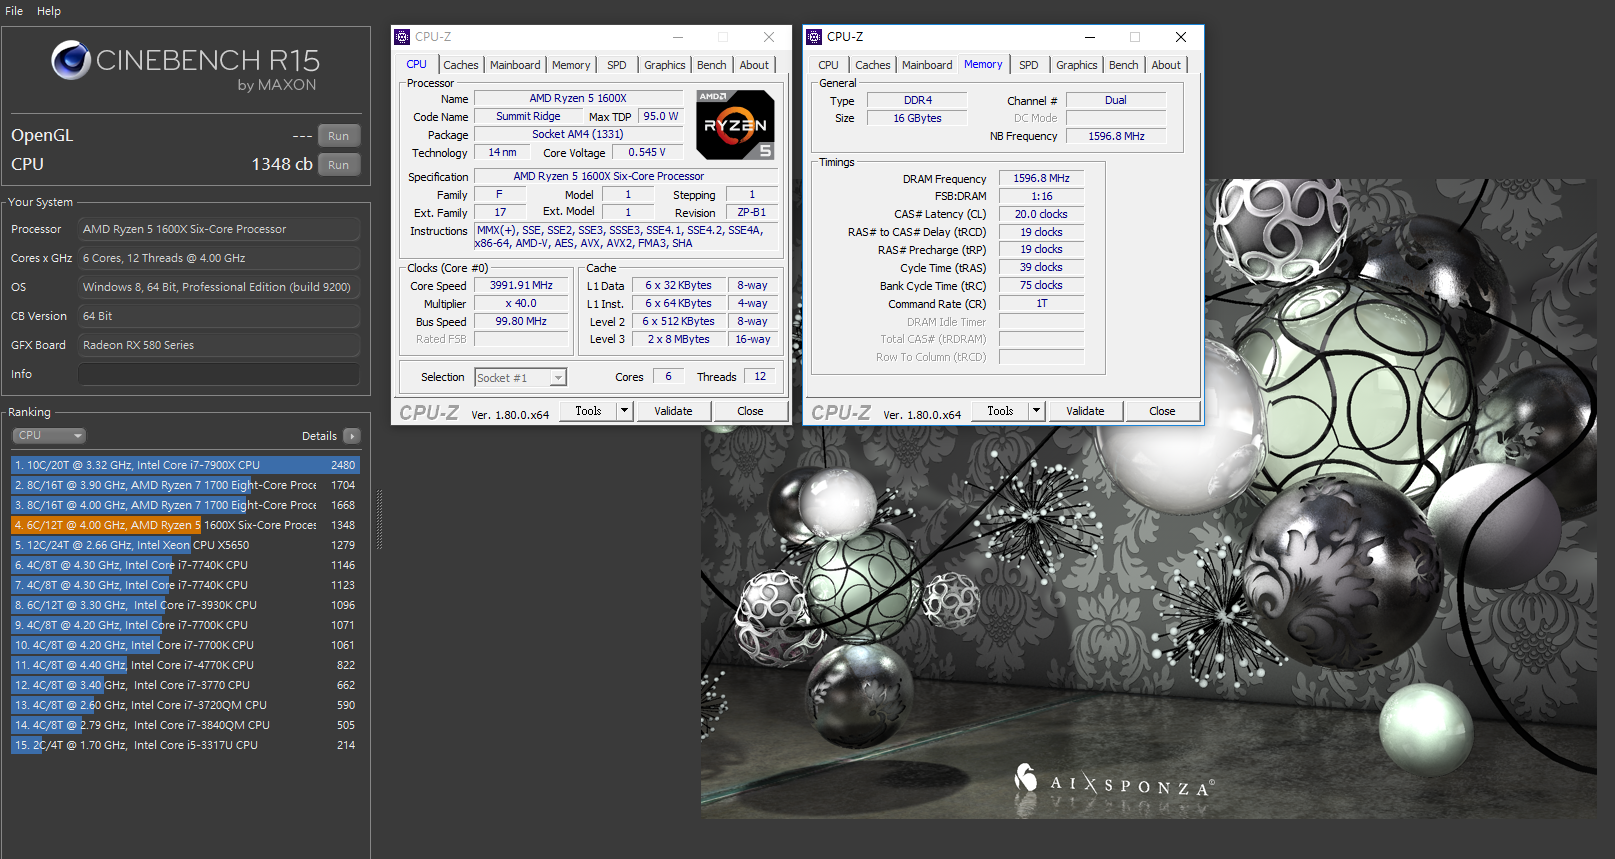Select ranking row Intel Xeon CPU X5650
Screen dimensions: 1615x859
click(185, 545)
